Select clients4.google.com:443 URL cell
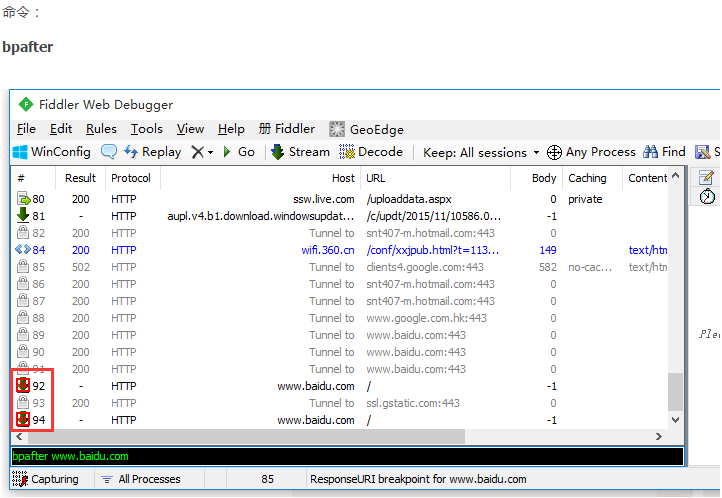The width and height of the screenshot is (722, 498). (425, 267)
